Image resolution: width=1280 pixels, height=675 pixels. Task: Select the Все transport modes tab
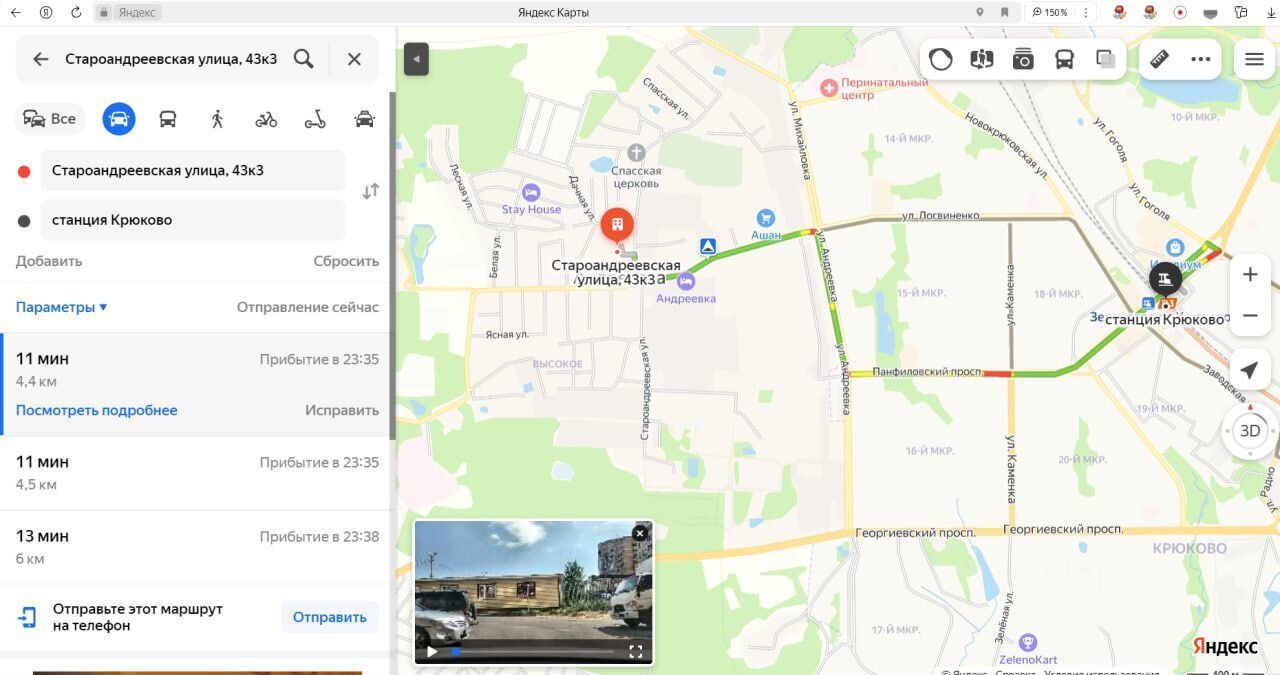[50, 119]
